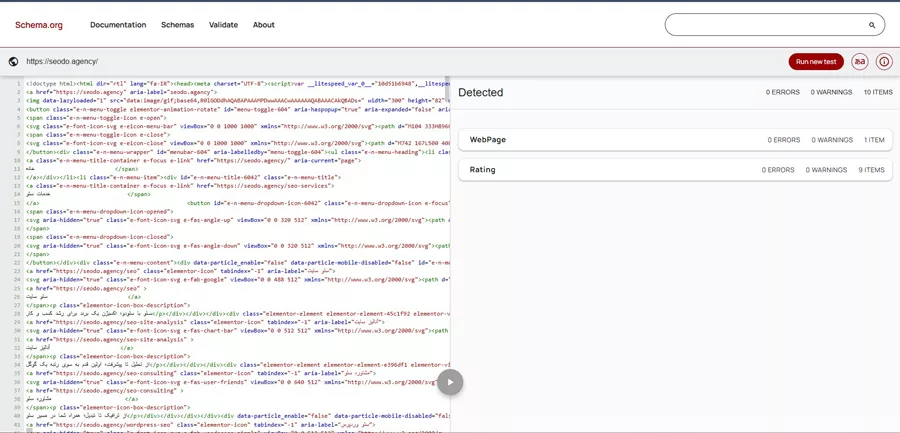Click code line 1 with doctype html

tap(236, 83)
